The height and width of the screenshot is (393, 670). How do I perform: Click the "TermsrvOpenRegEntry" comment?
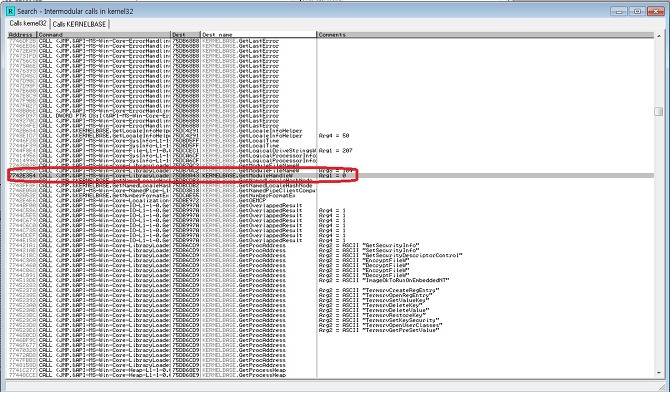coord(376,295)
